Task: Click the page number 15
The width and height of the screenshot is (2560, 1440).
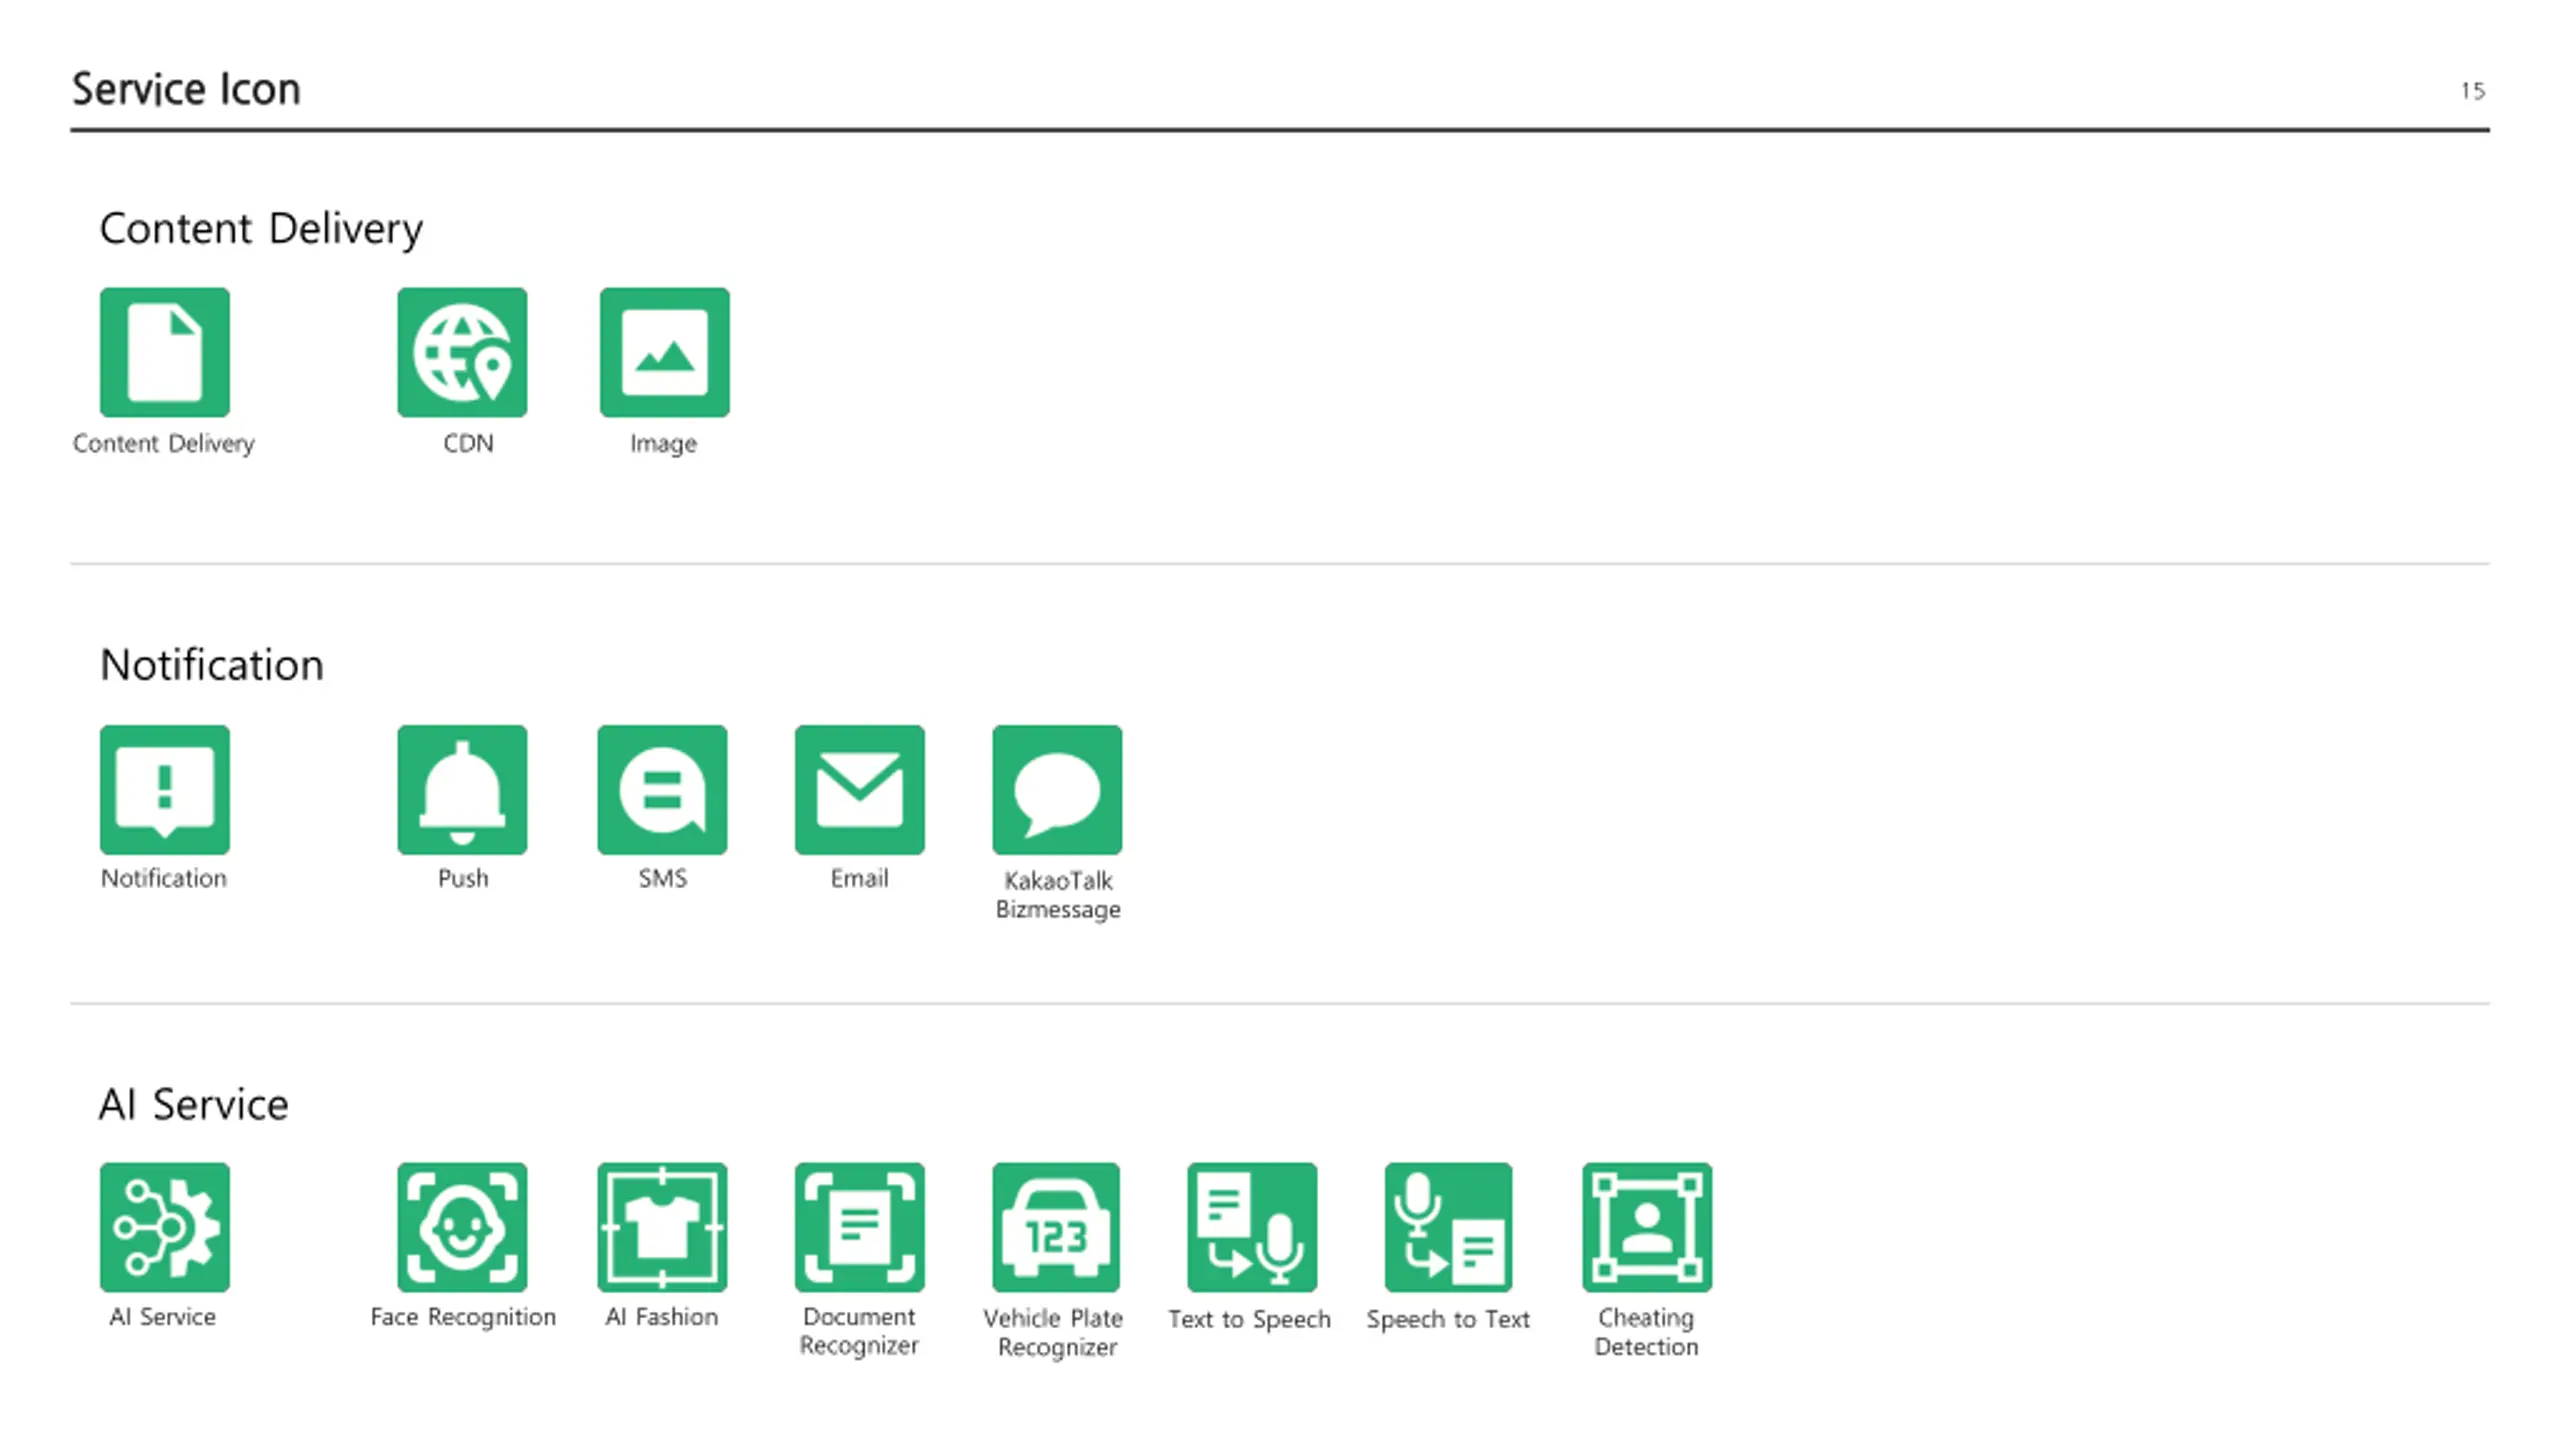Action: click(2473, 91)
